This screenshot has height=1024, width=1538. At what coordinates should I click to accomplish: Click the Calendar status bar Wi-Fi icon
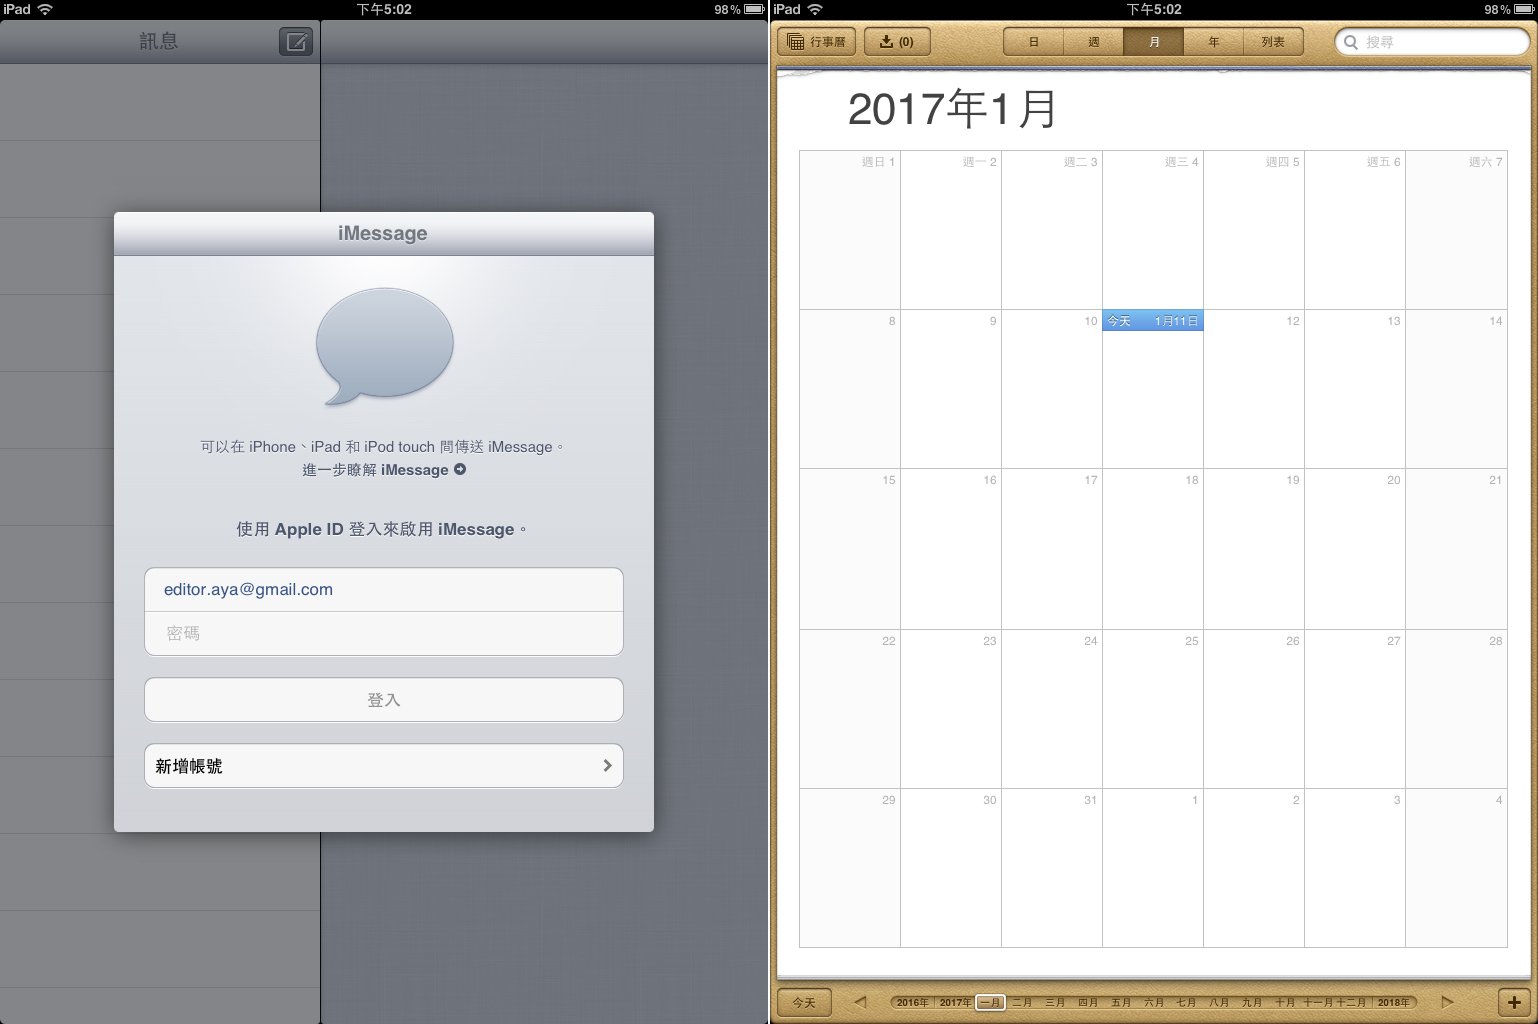tap(815, 9)
